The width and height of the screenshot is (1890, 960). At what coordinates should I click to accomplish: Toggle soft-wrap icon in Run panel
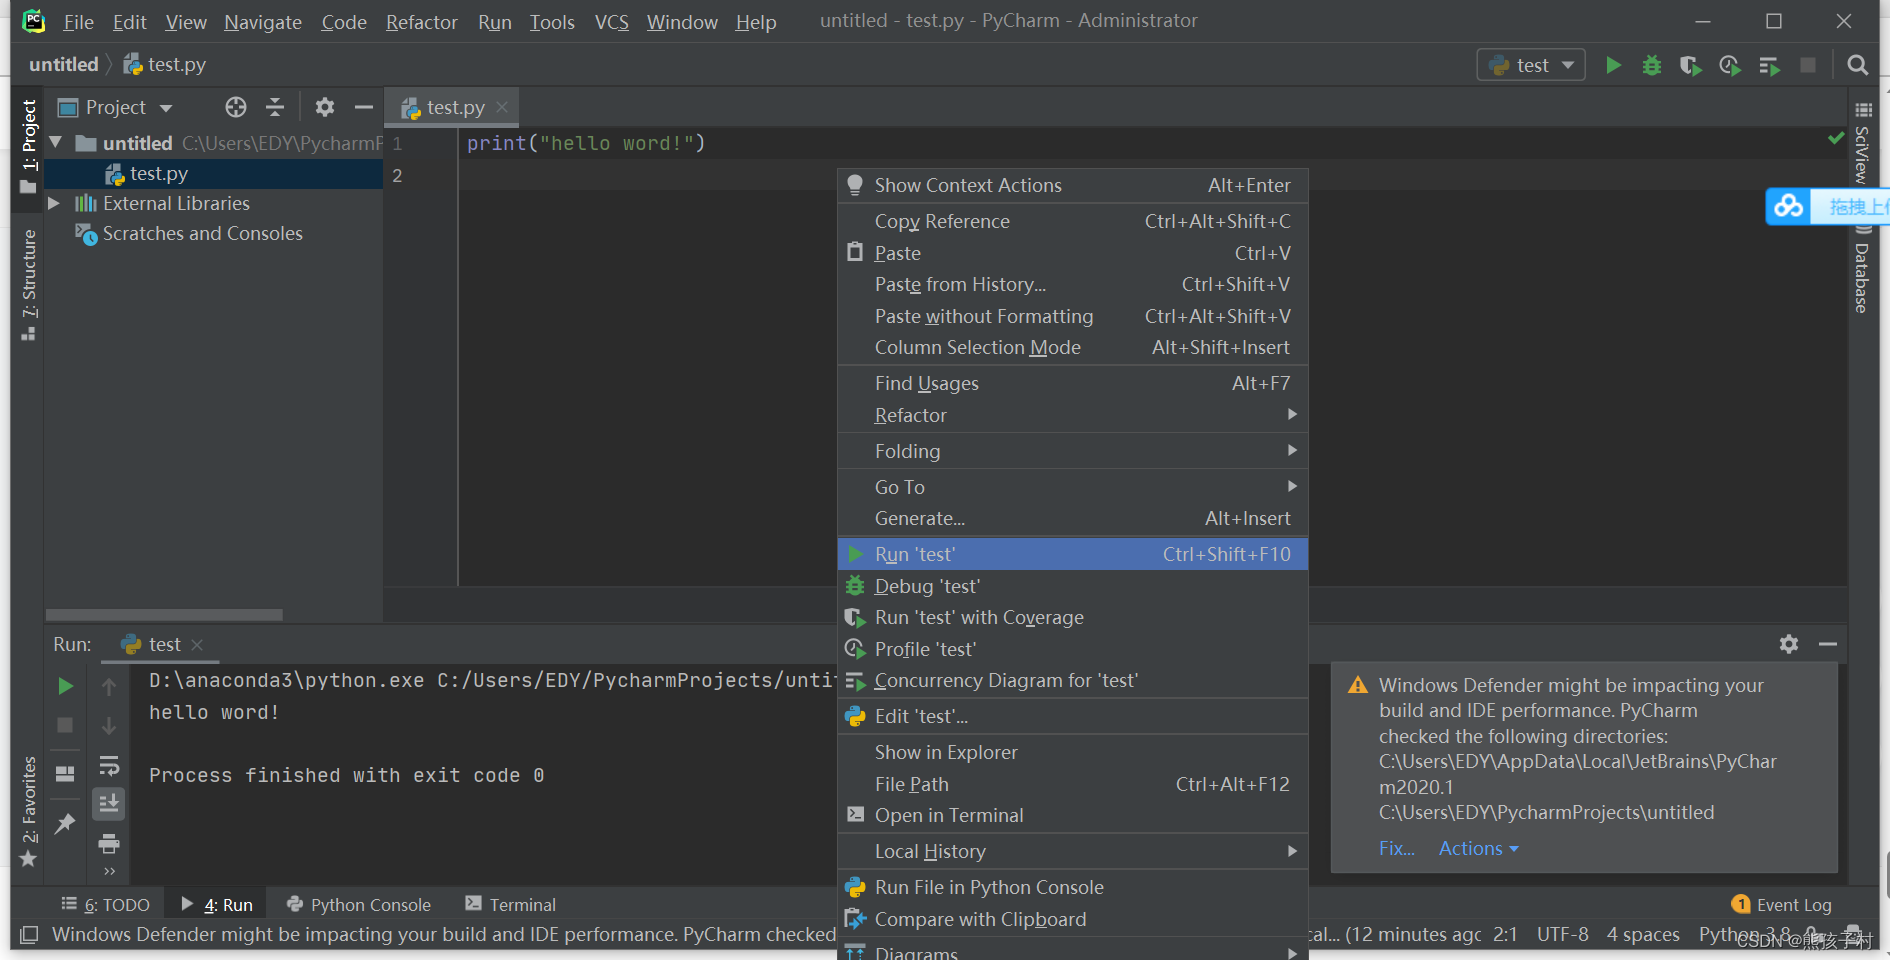tap(109, 765)
